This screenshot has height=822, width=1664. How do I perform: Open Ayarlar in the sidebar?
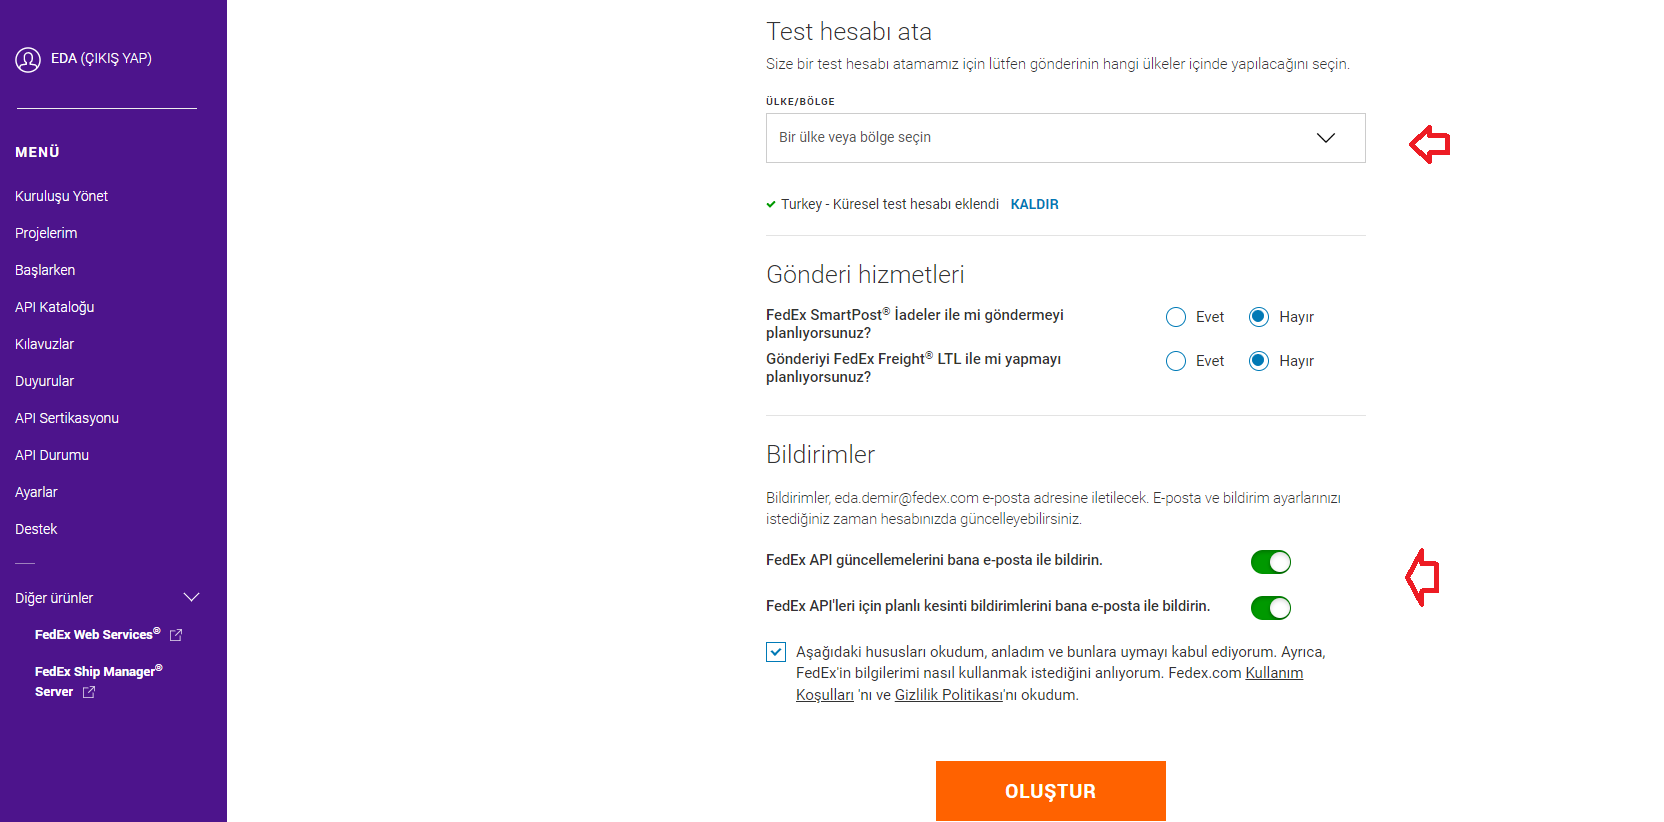click(36, 492)
